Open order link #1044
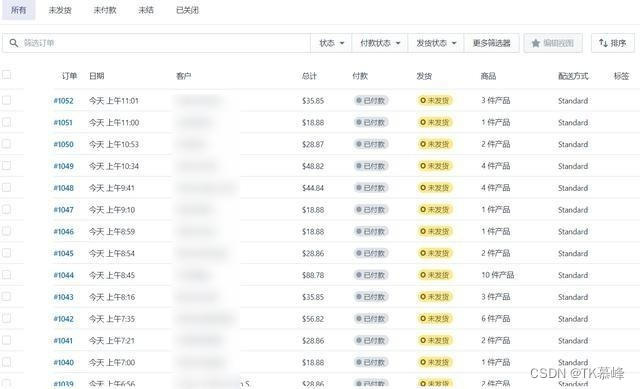Screen dimensions: 640x389 (x=63, y=276)
